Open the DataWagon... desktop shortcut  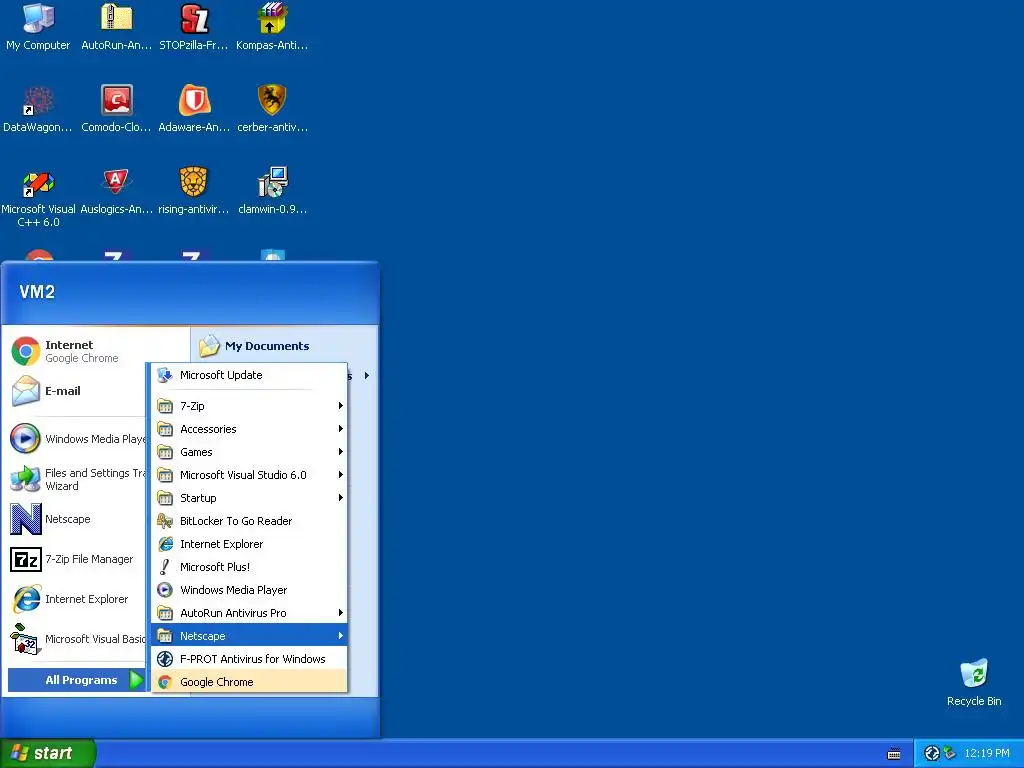(38, 109)
